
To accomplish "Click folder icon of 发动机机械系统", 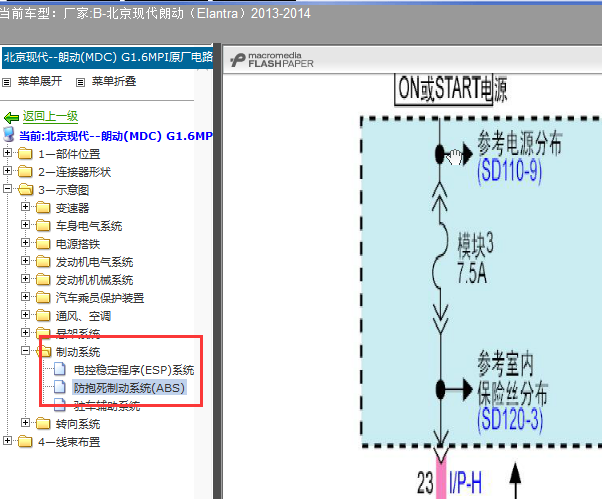I will tap(43, 279).
